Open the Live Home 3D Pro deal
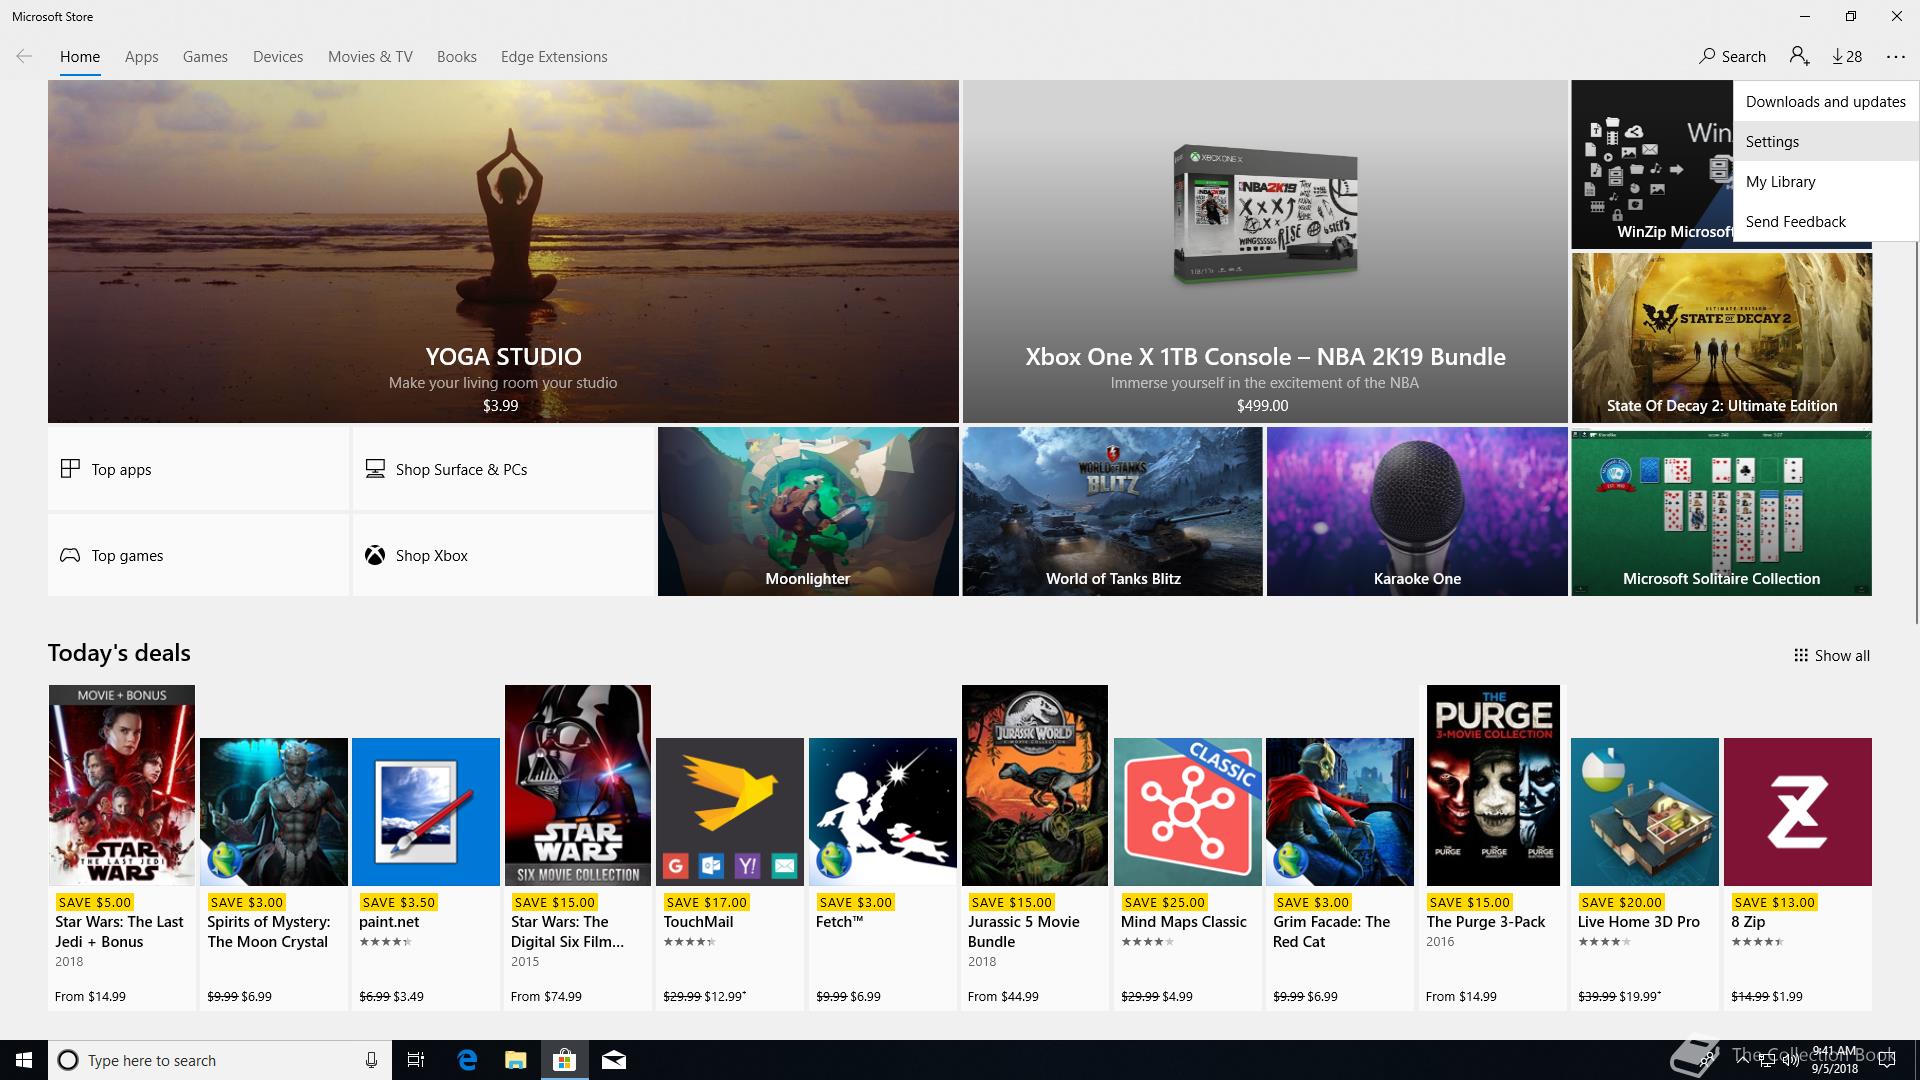Image resolution: width=1920 pixels, height=1080 pixels. coord(1645,873)
